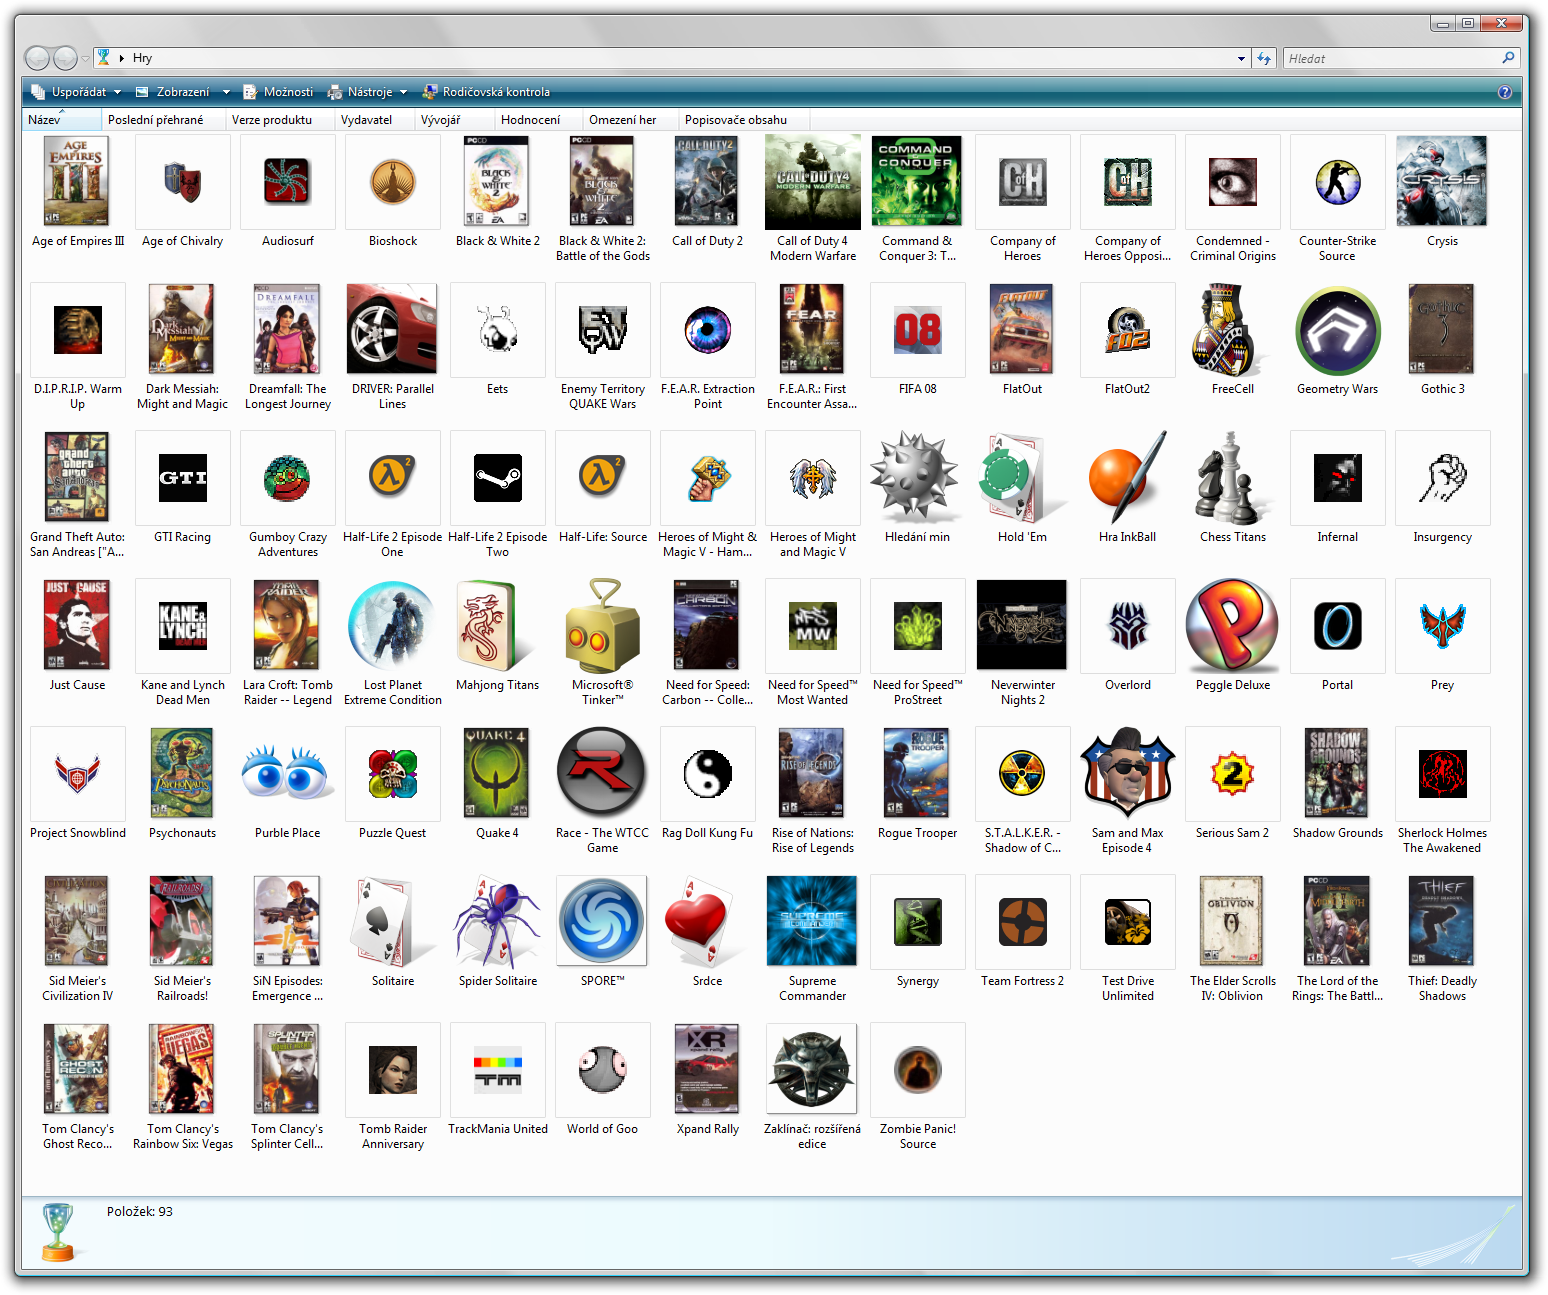Click the Purble Place eyes icon
1548x1295 pixels.
(x=287, y=773)
